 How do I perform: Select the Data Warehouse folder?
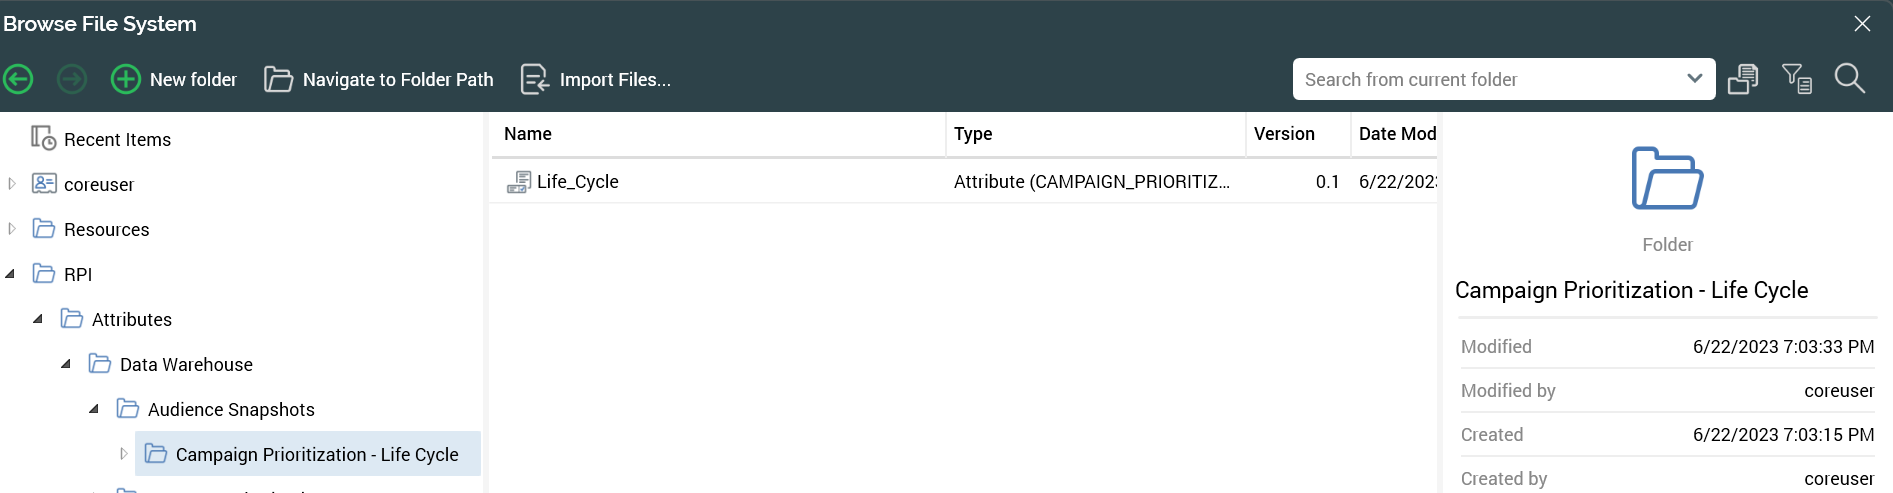(186, 365)
